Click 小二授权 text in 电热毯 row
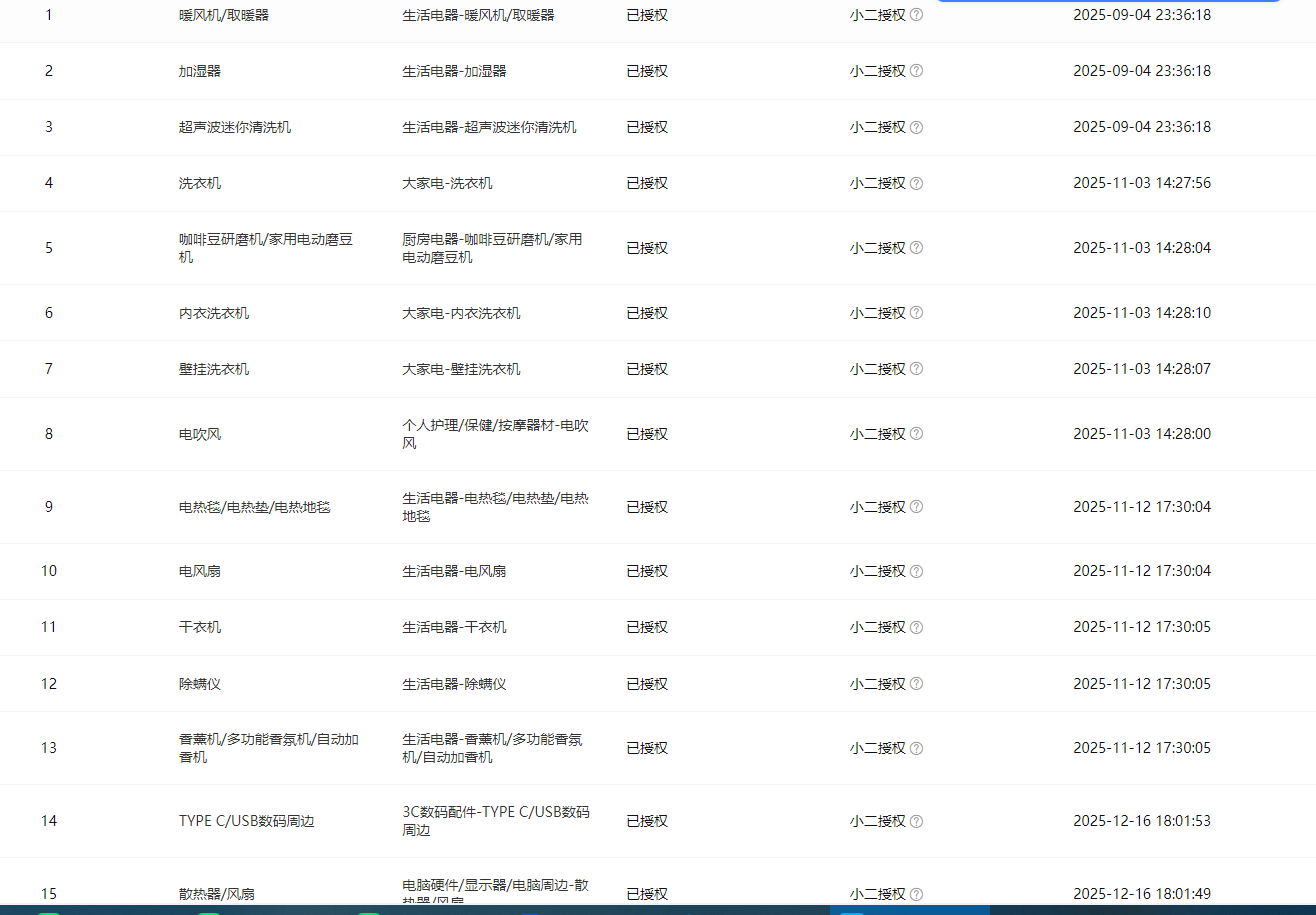Image resolution: width=1316 pixels, height=915 pixels. (x=878, y=507)
